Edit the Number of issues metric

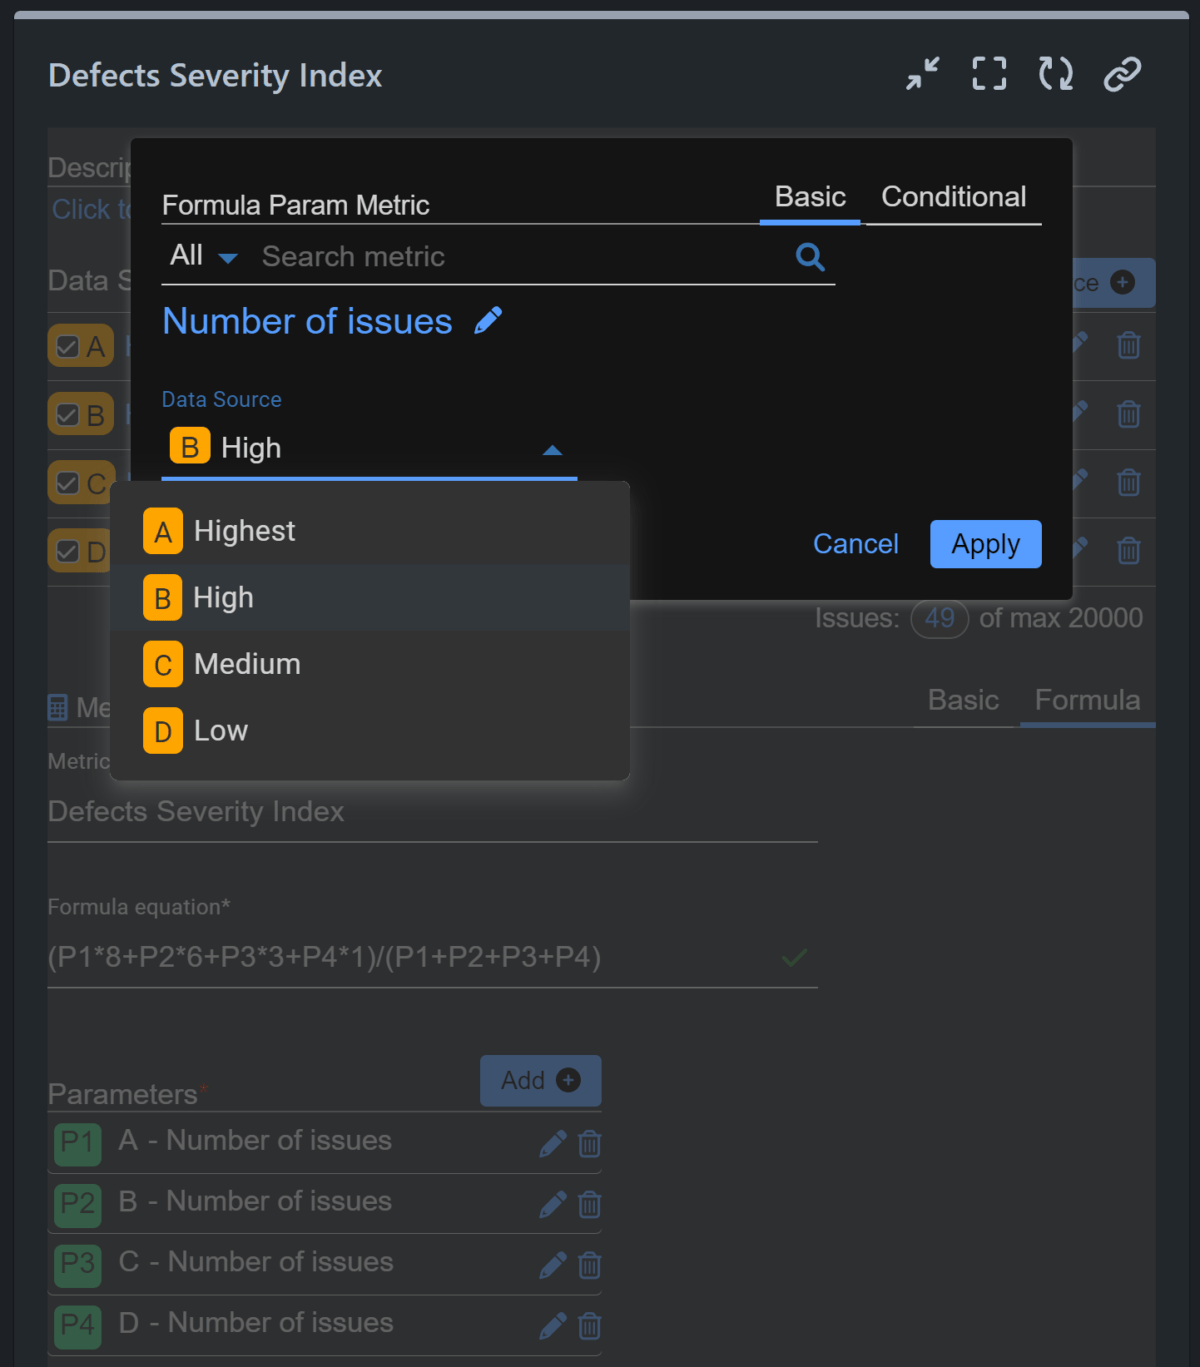[x=488, y=320]
